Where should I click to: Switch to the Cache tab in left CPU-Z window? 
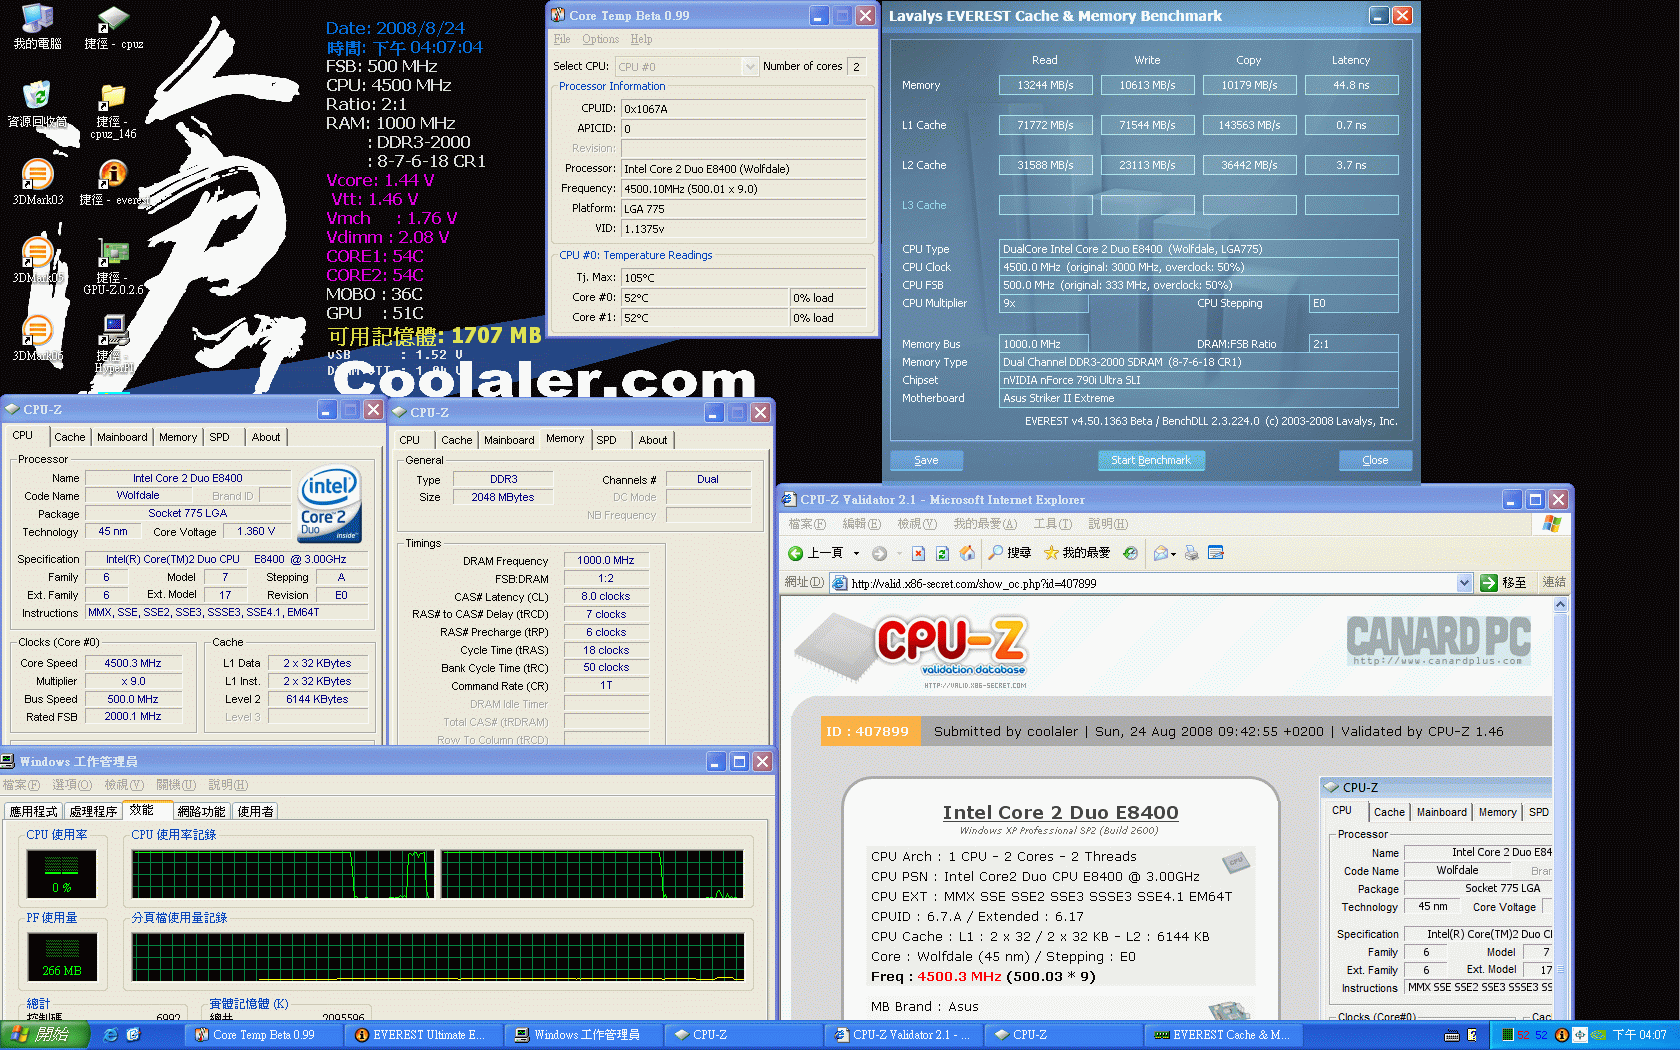tap(69, 437)
